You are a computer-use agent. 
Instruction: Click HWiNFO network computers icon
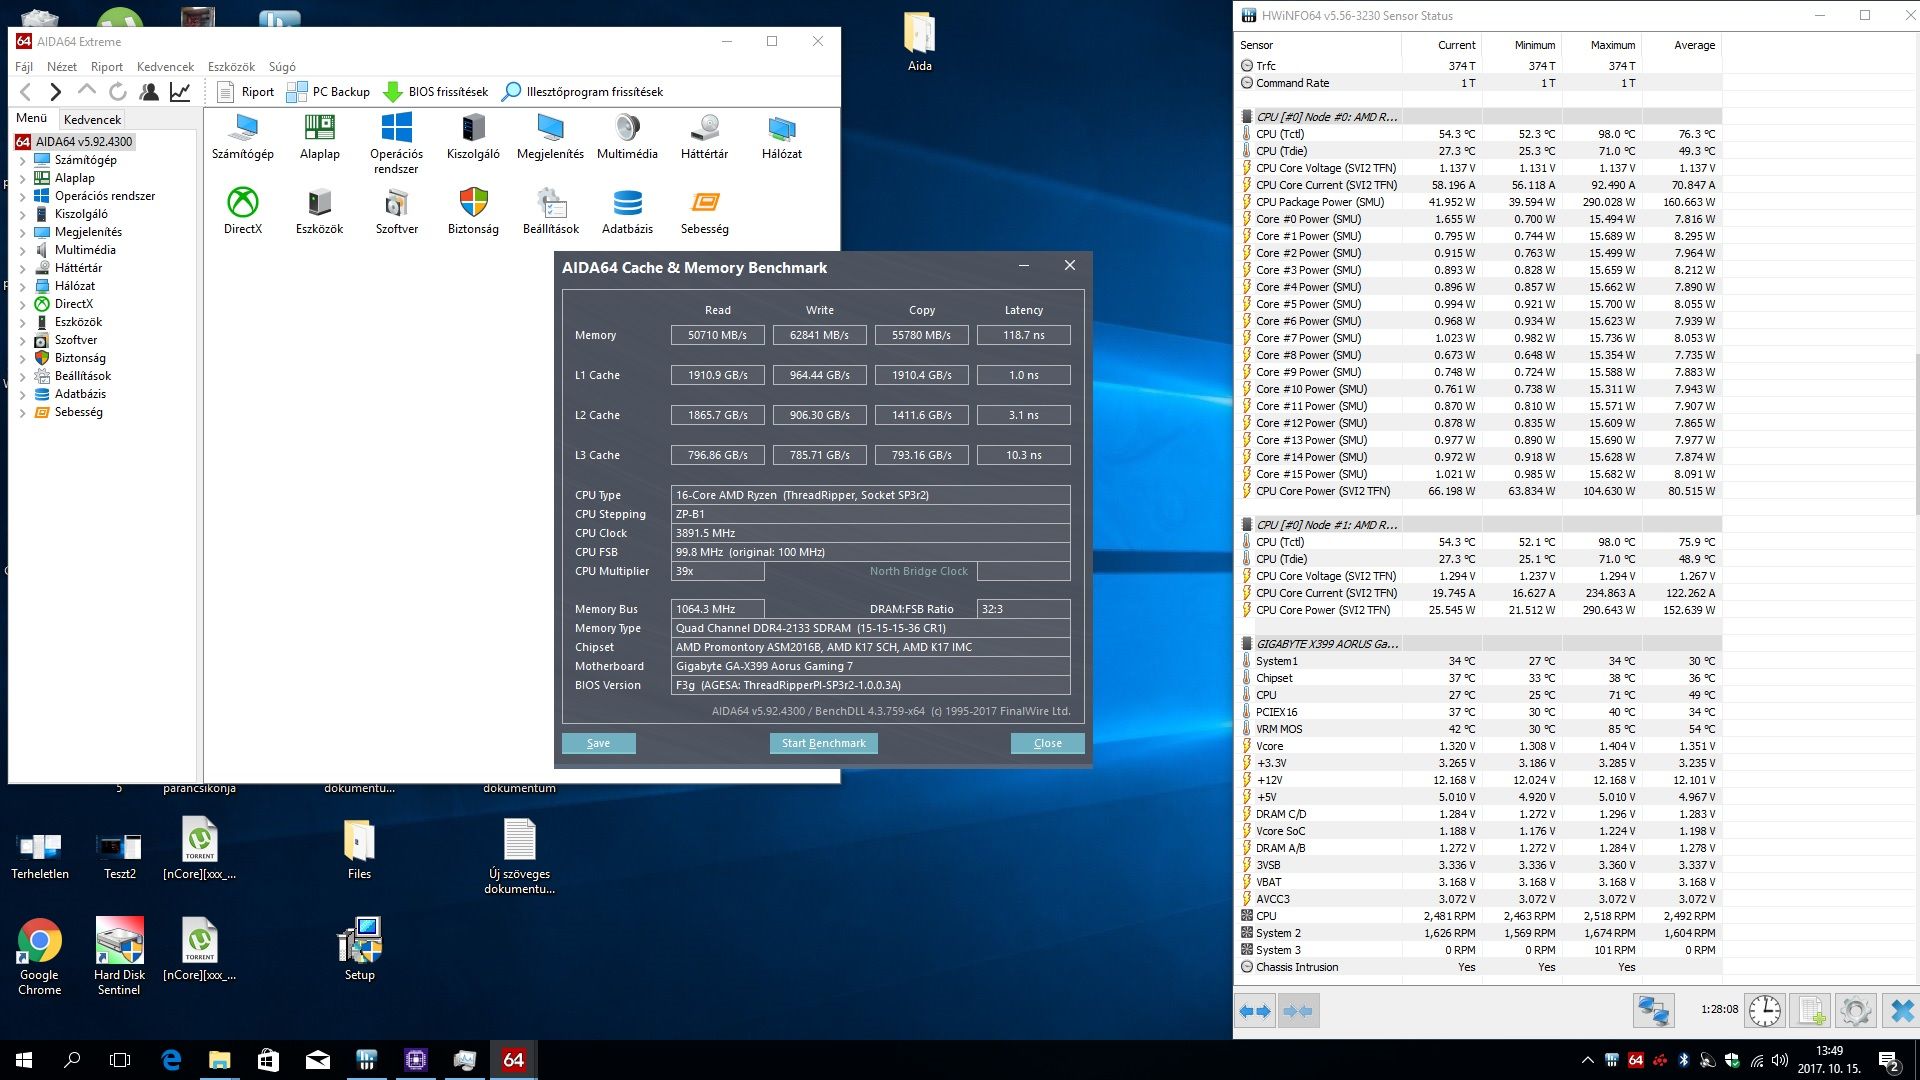(1653, 1010)
